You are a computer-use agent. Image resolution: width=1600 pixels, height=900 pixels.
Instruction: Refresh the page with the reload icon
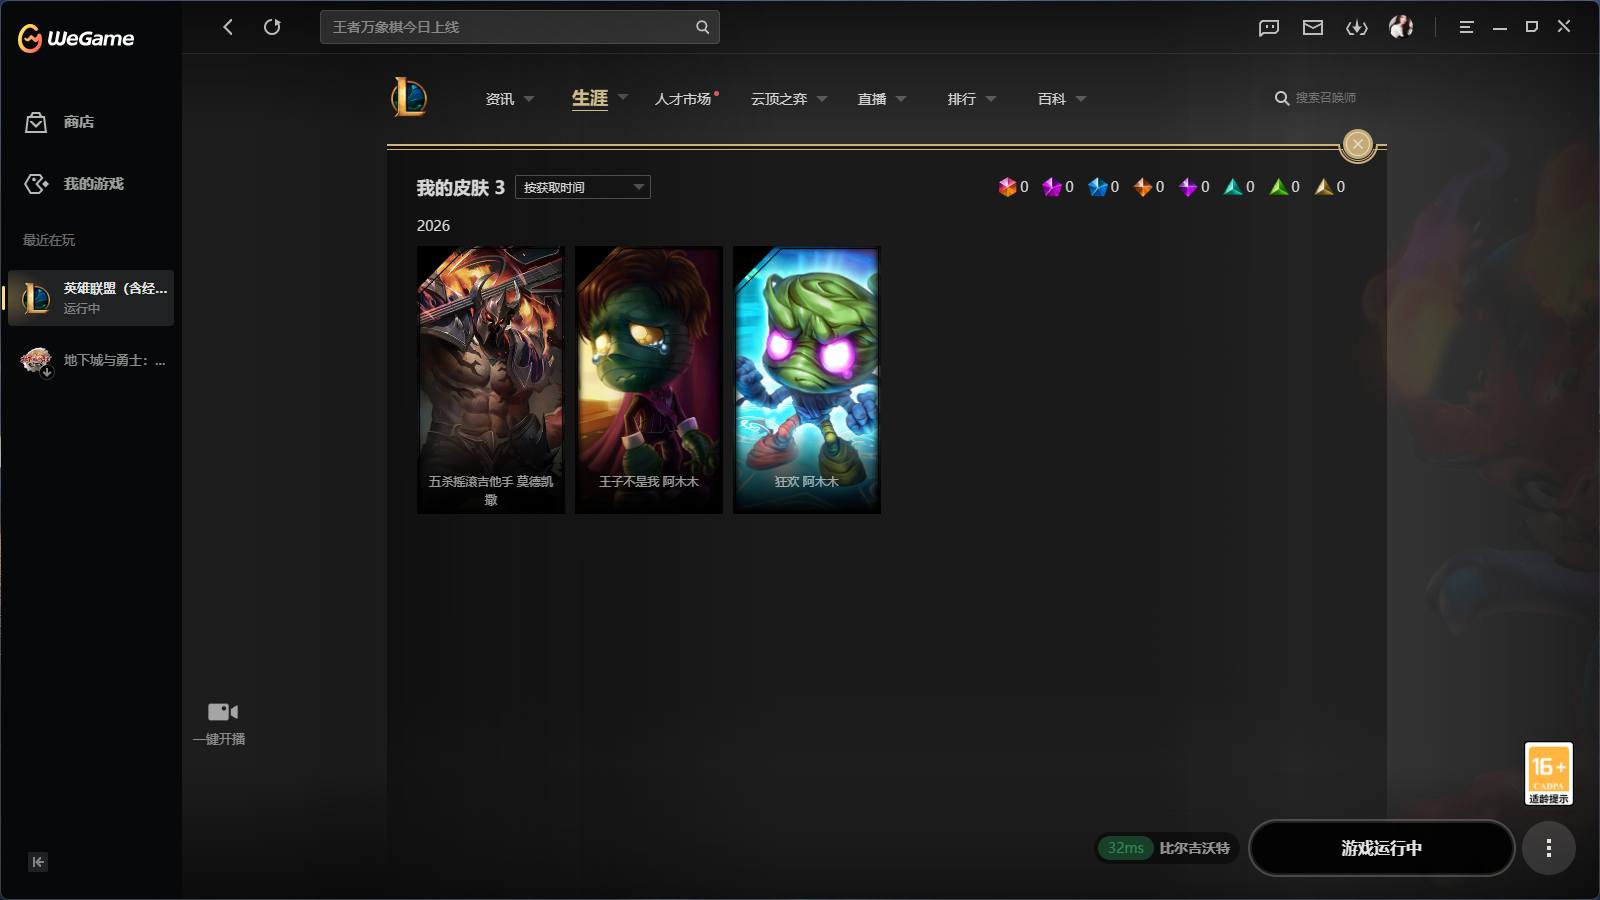coord(272,27)
